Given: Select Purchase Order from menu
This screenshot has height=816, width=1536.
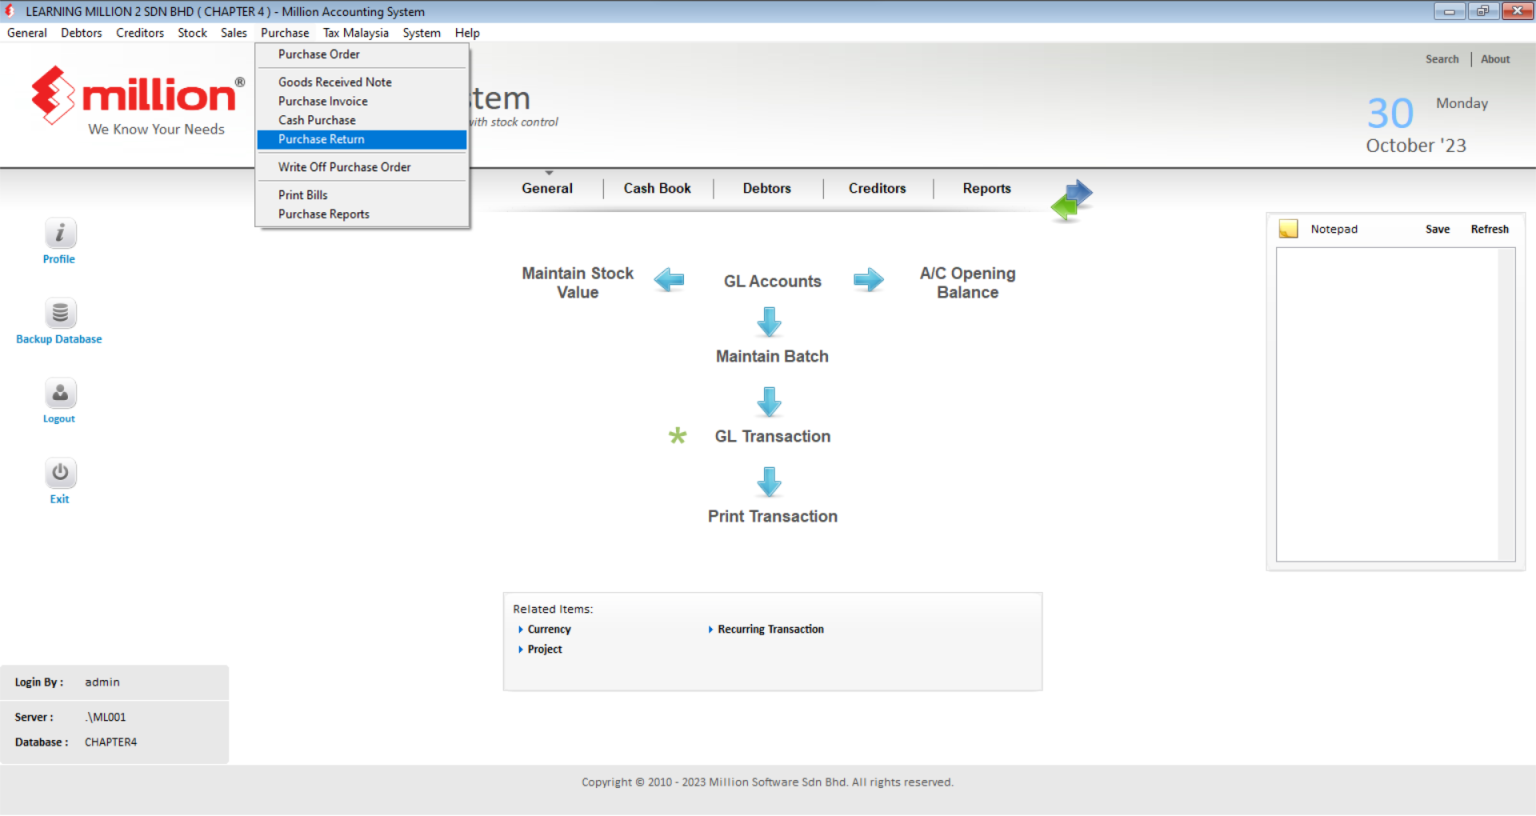Looking at the screenshot, I should [362, 54].
